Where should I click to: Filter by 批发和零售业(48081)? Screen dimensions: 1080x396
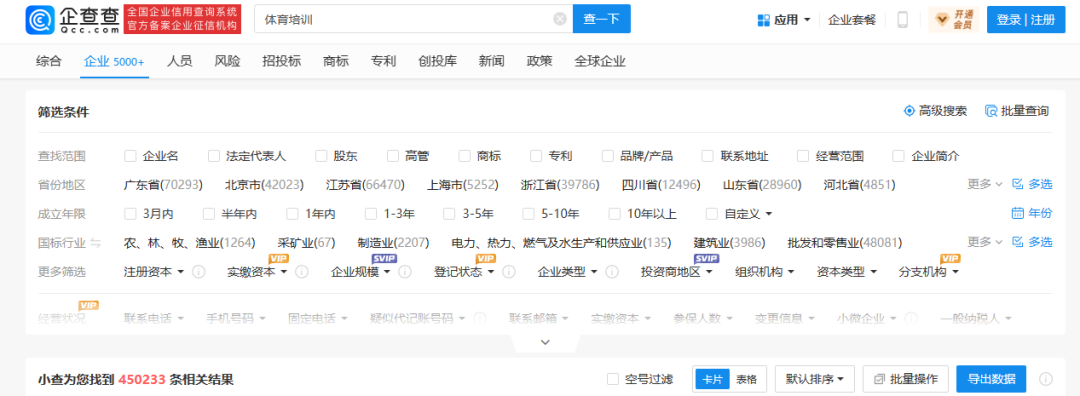[x=845, y=242]
